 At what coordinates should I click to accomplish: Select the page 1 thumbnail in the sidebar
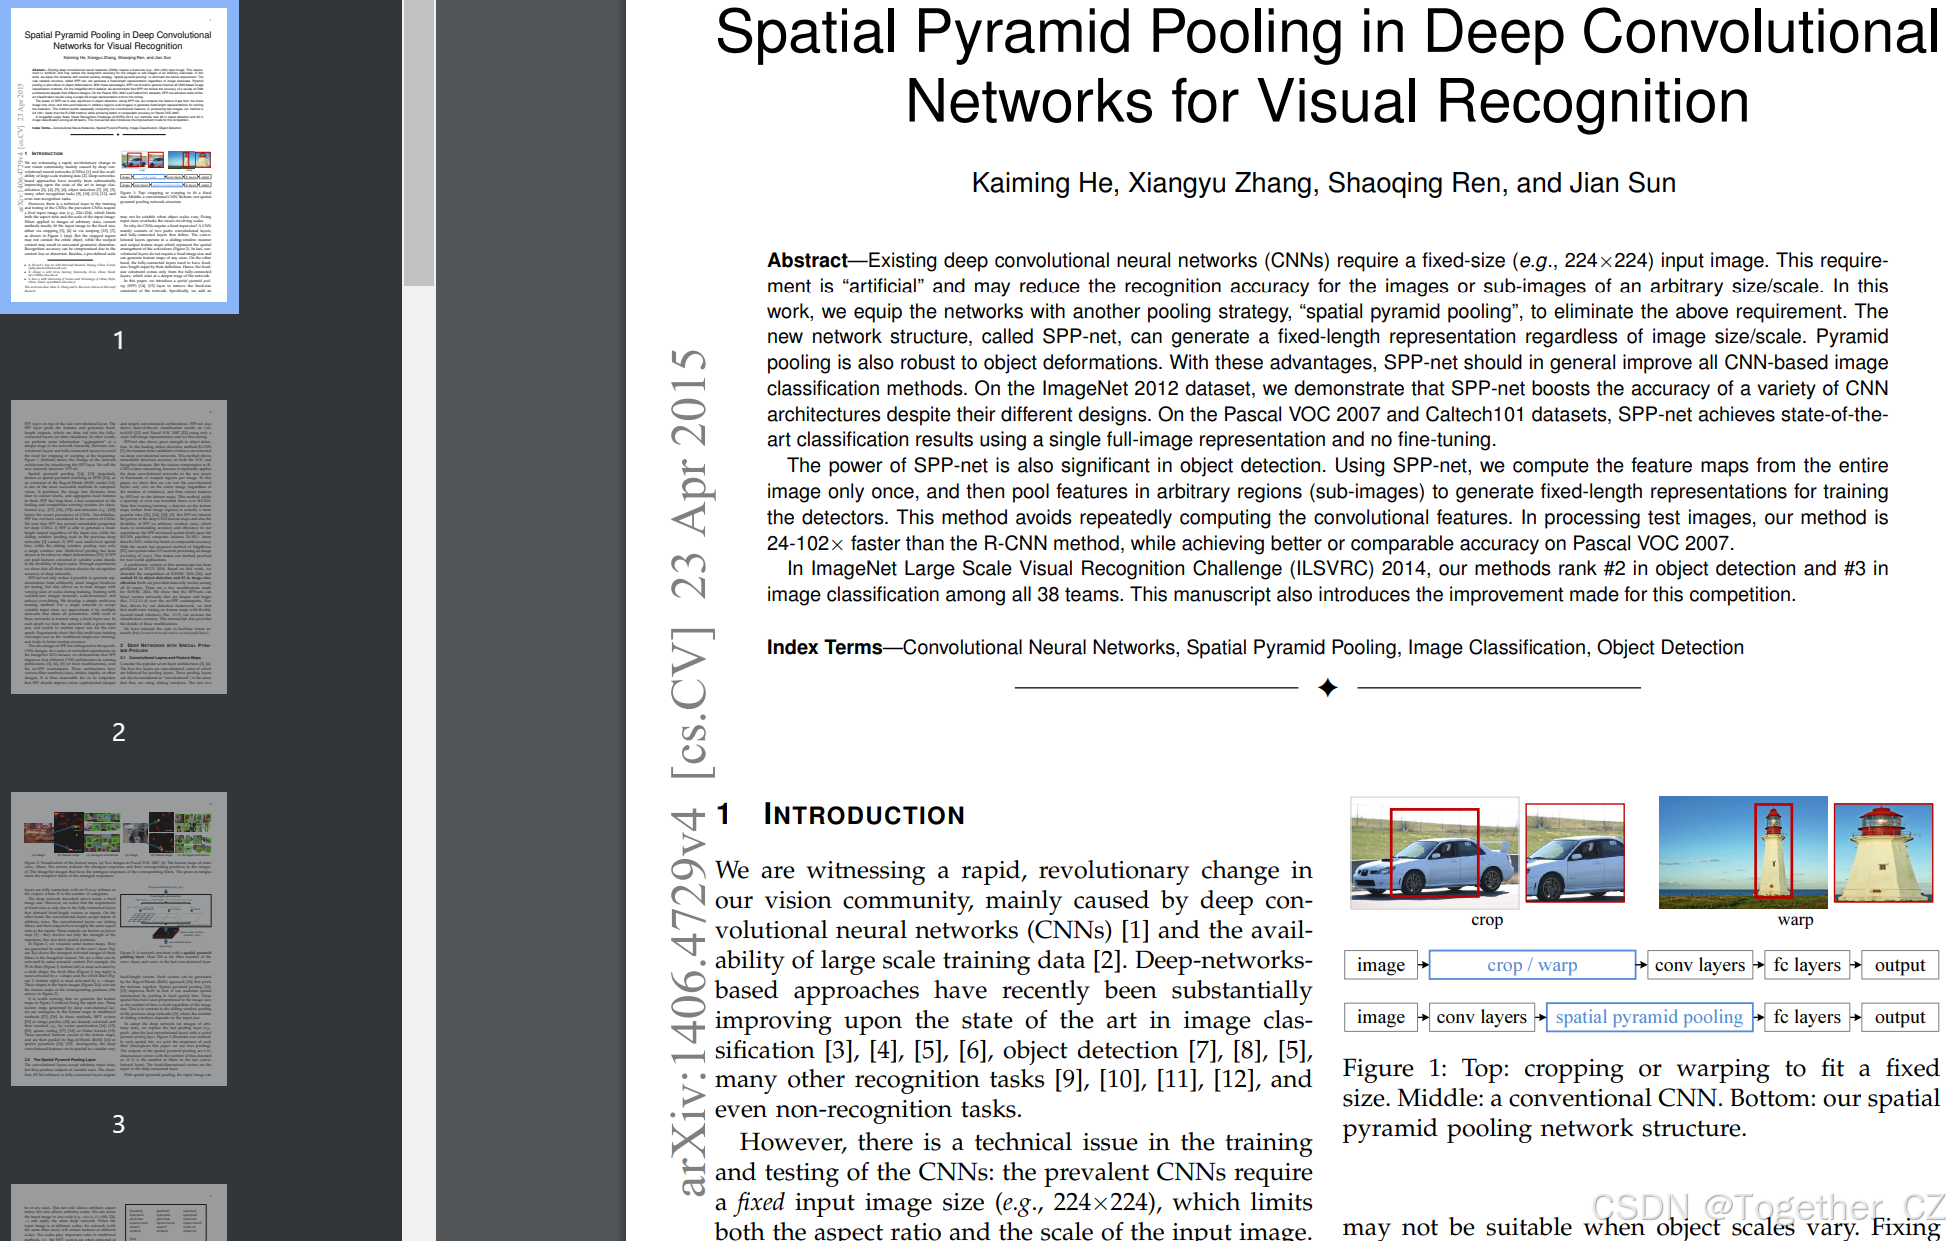pos(119,157)
